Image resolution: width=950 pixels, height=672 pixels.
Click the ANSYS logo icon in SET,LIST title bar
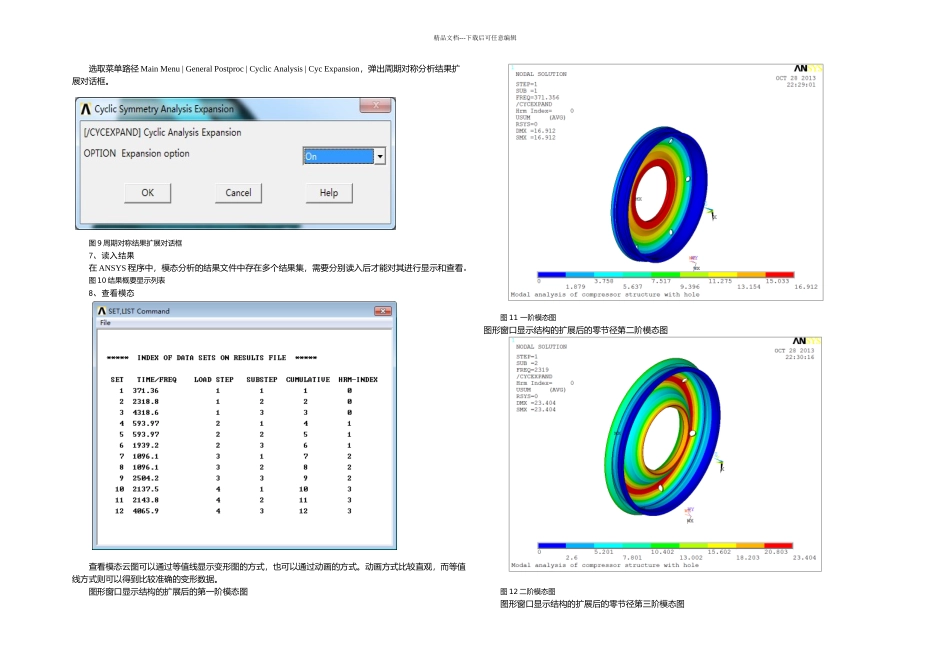(102, 311)
